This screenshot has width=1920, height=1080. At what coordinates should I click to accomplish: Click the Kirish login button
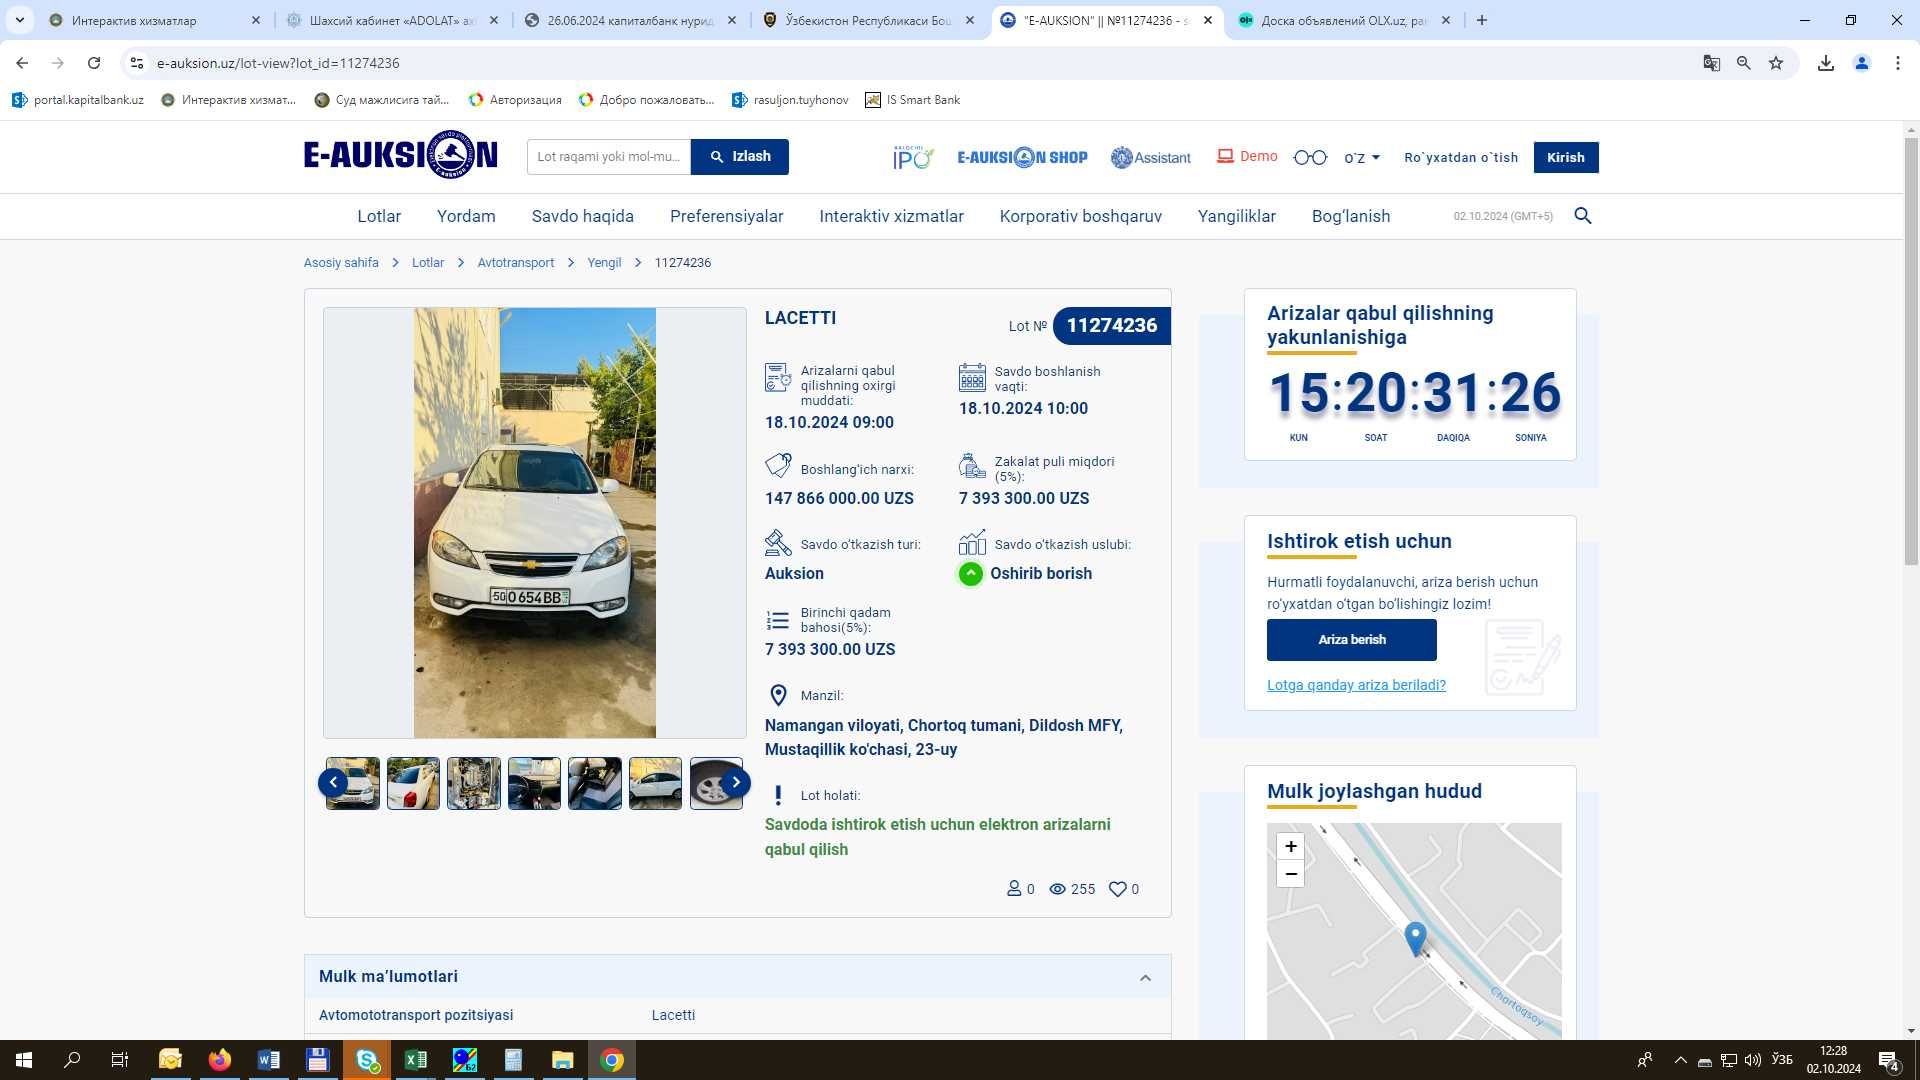click(x=1566, y=157)
